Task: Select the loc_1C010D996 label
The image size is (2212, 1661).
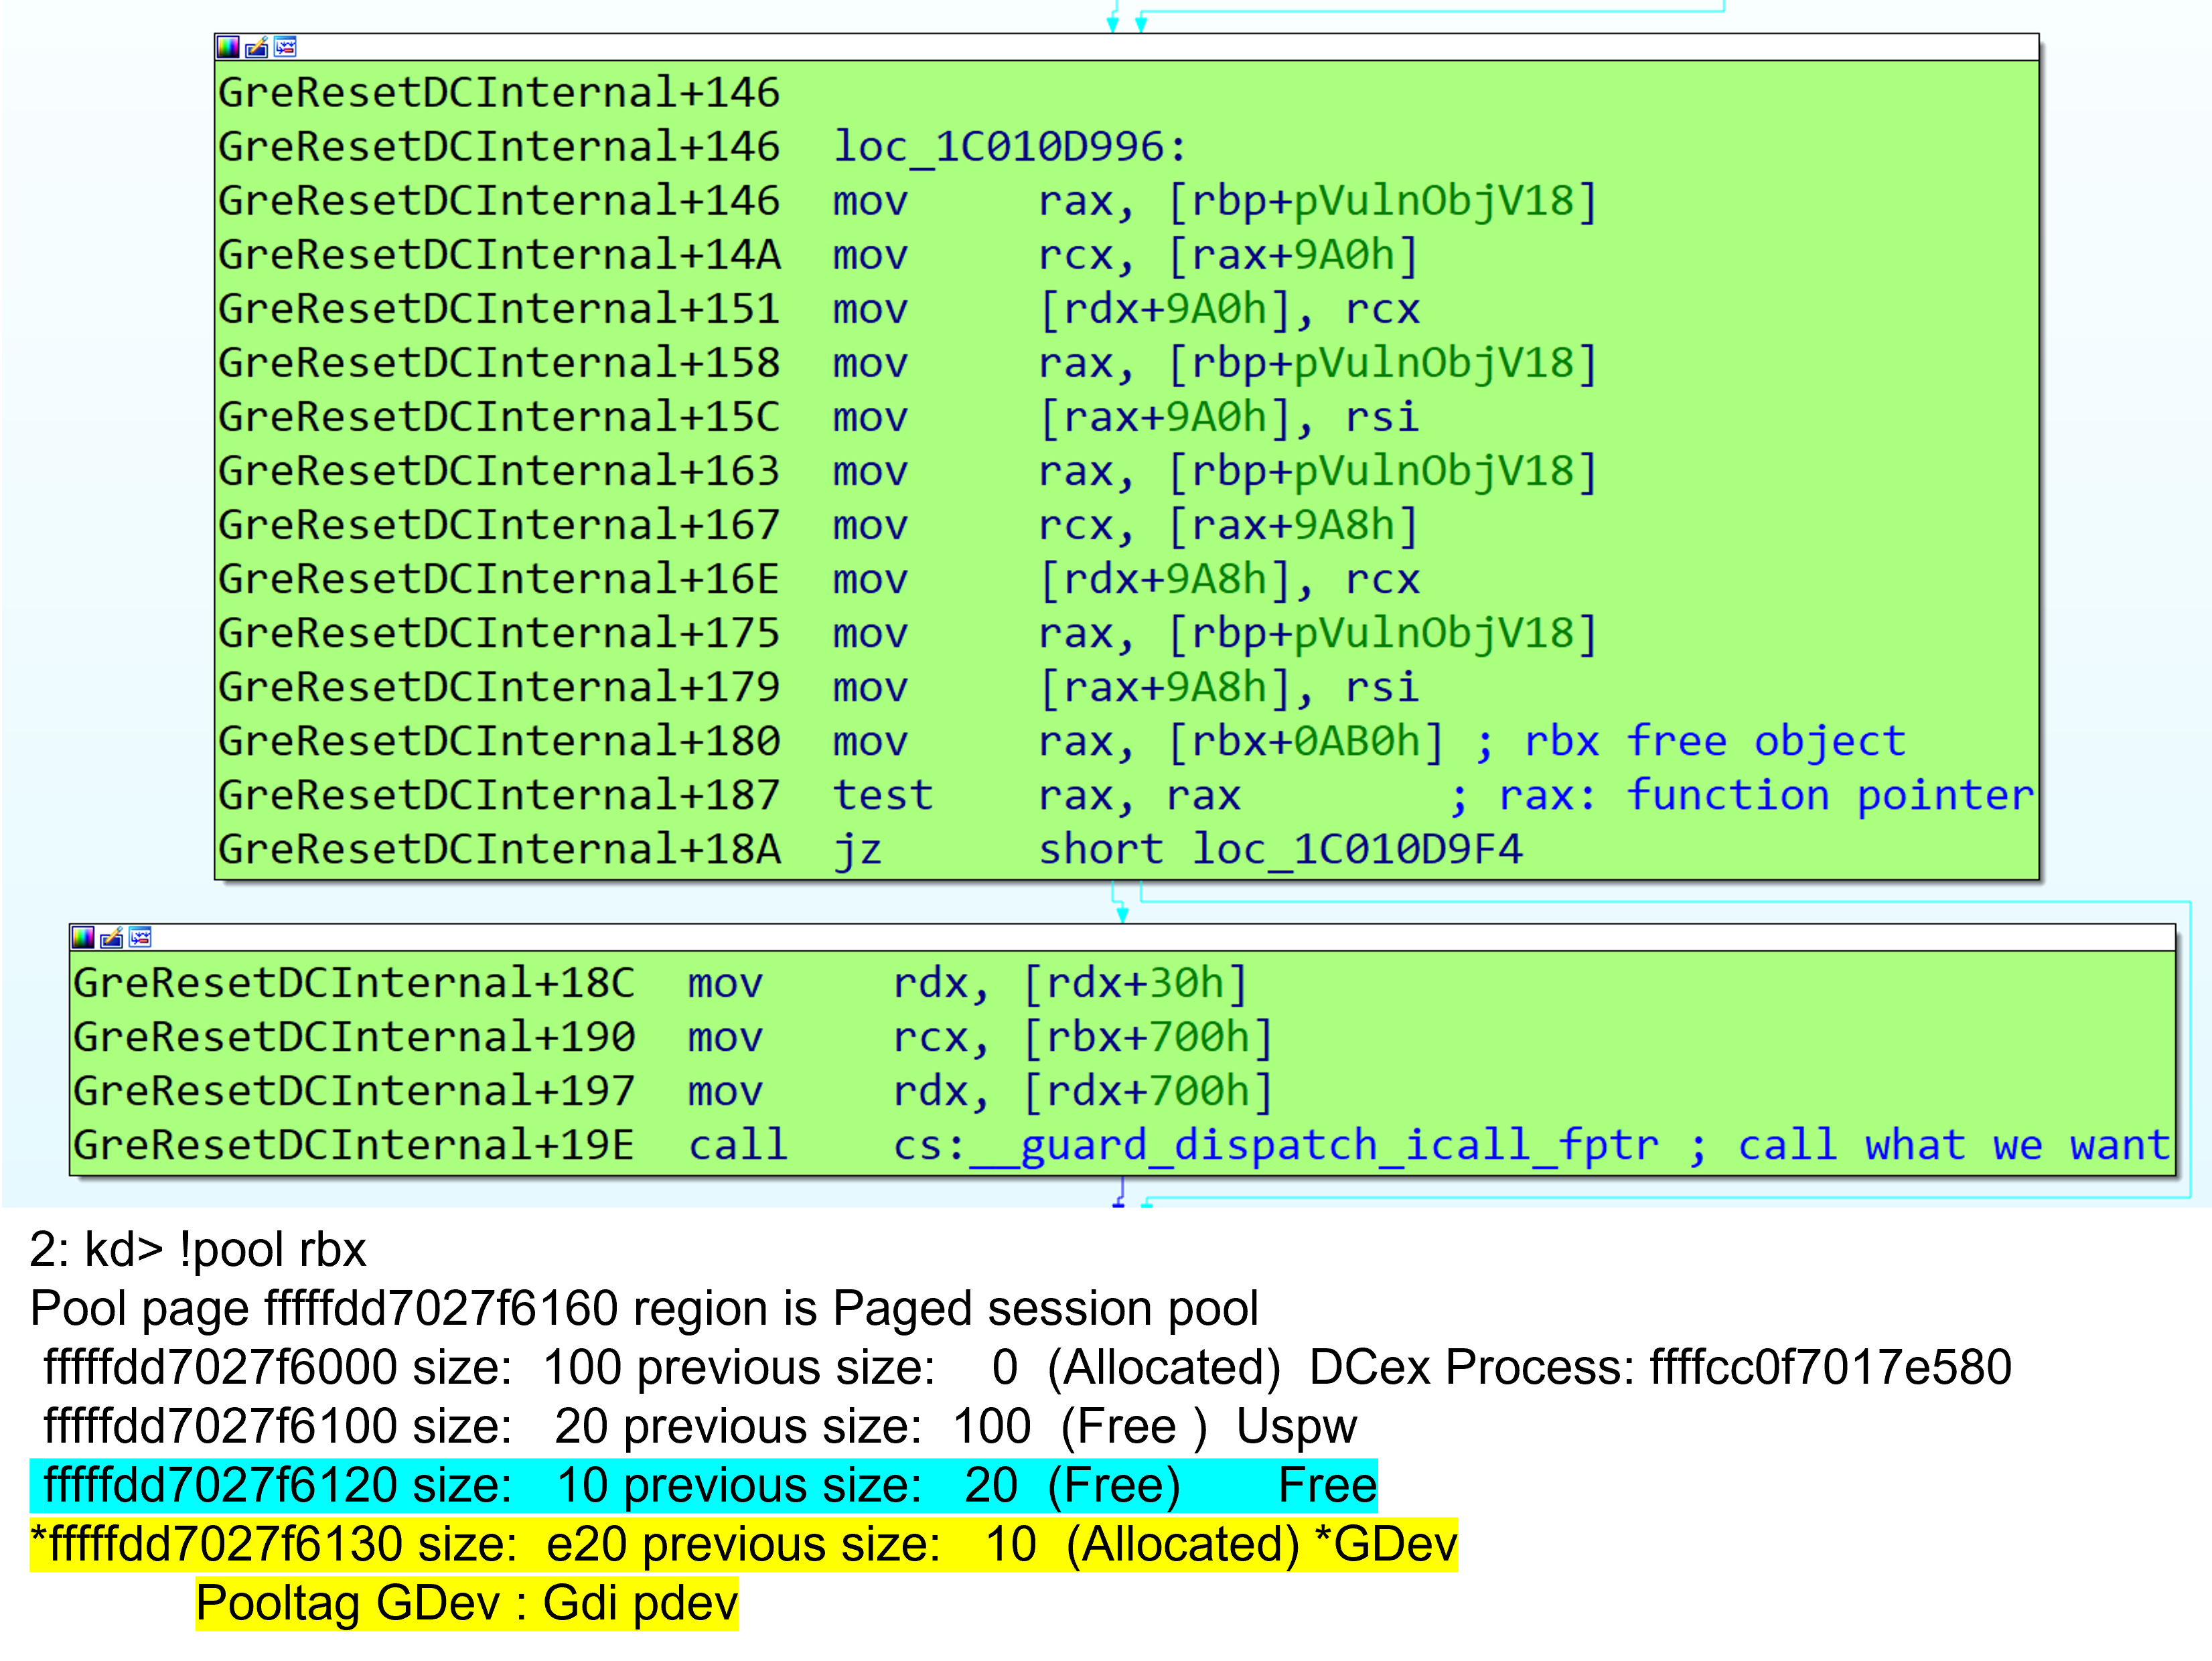Action: (1010, 147)
